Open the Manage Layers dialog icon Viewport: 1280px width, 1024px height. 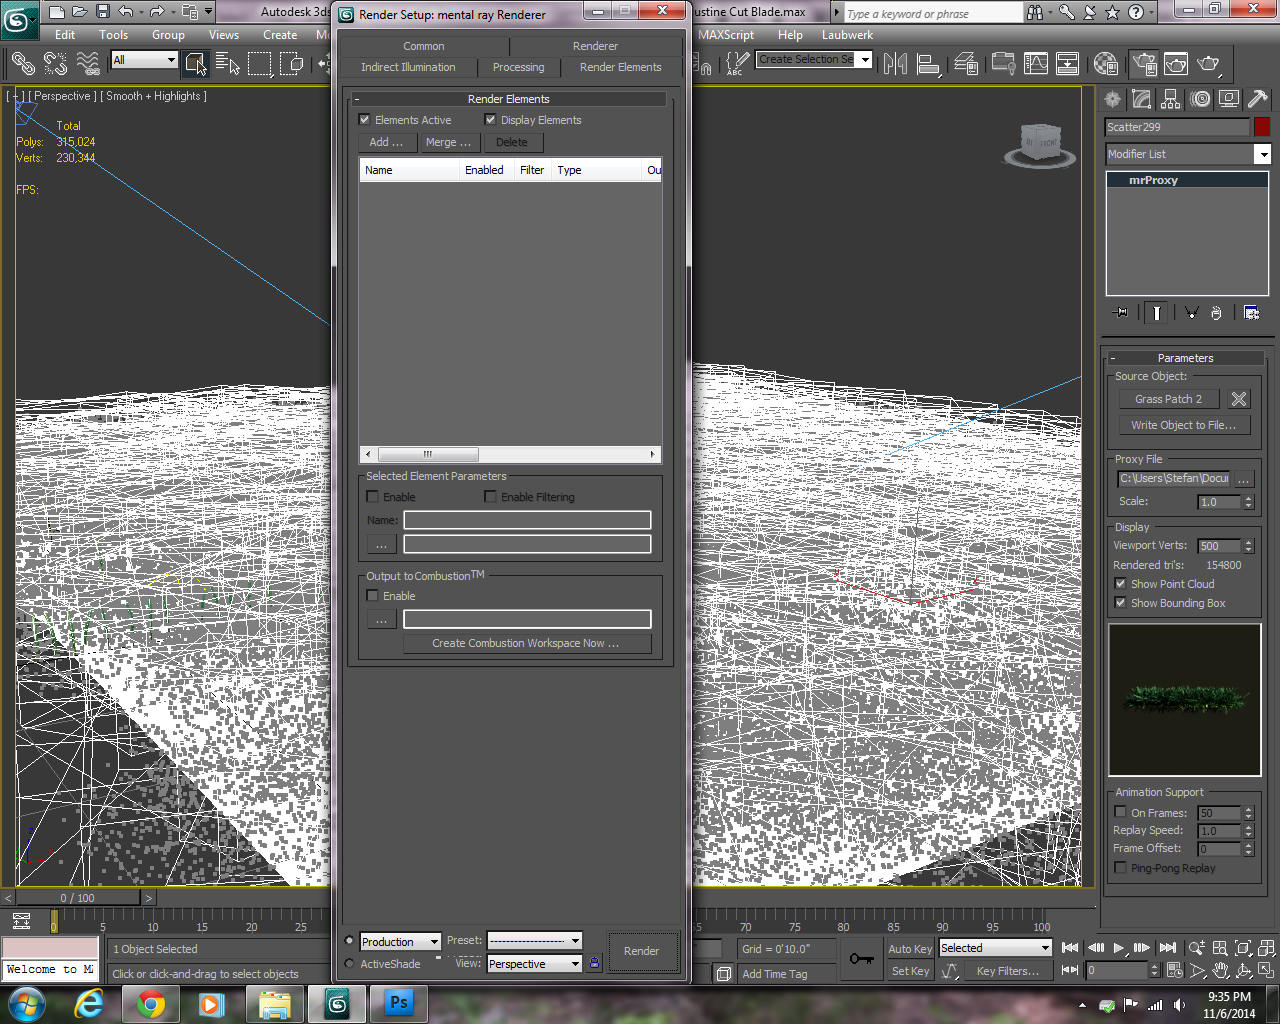[966, 64]
